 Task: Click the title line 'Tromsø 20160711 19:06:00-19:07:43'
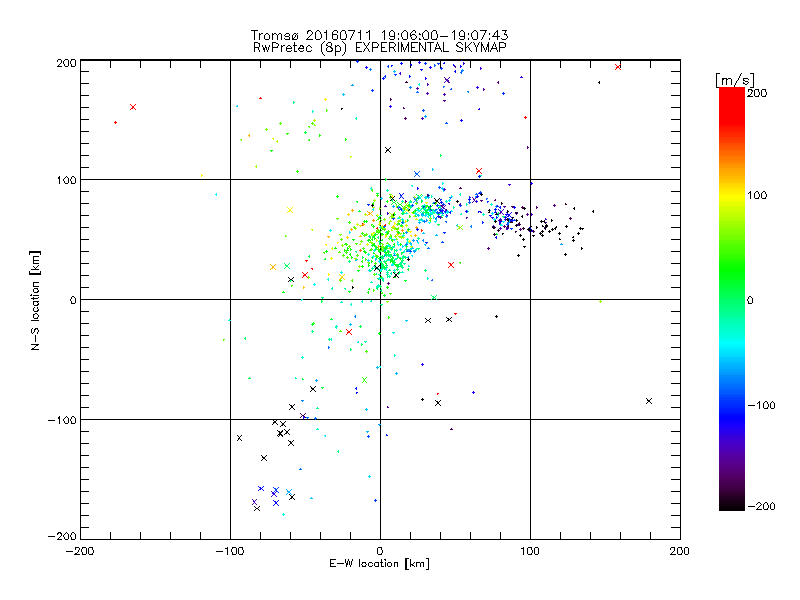[380, 35]
